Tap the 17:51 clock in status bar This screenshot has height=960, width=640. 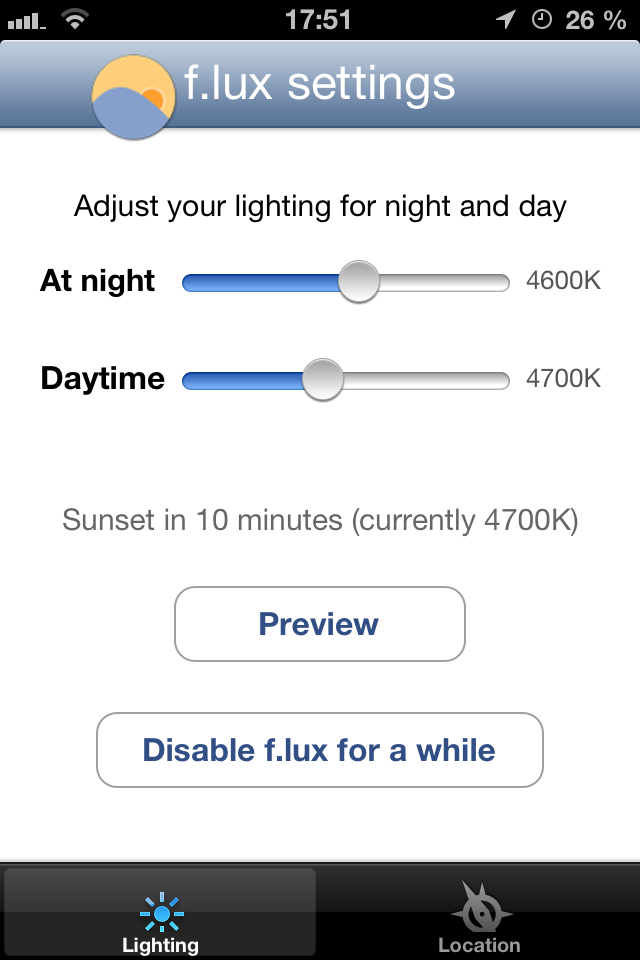(318, 20)
